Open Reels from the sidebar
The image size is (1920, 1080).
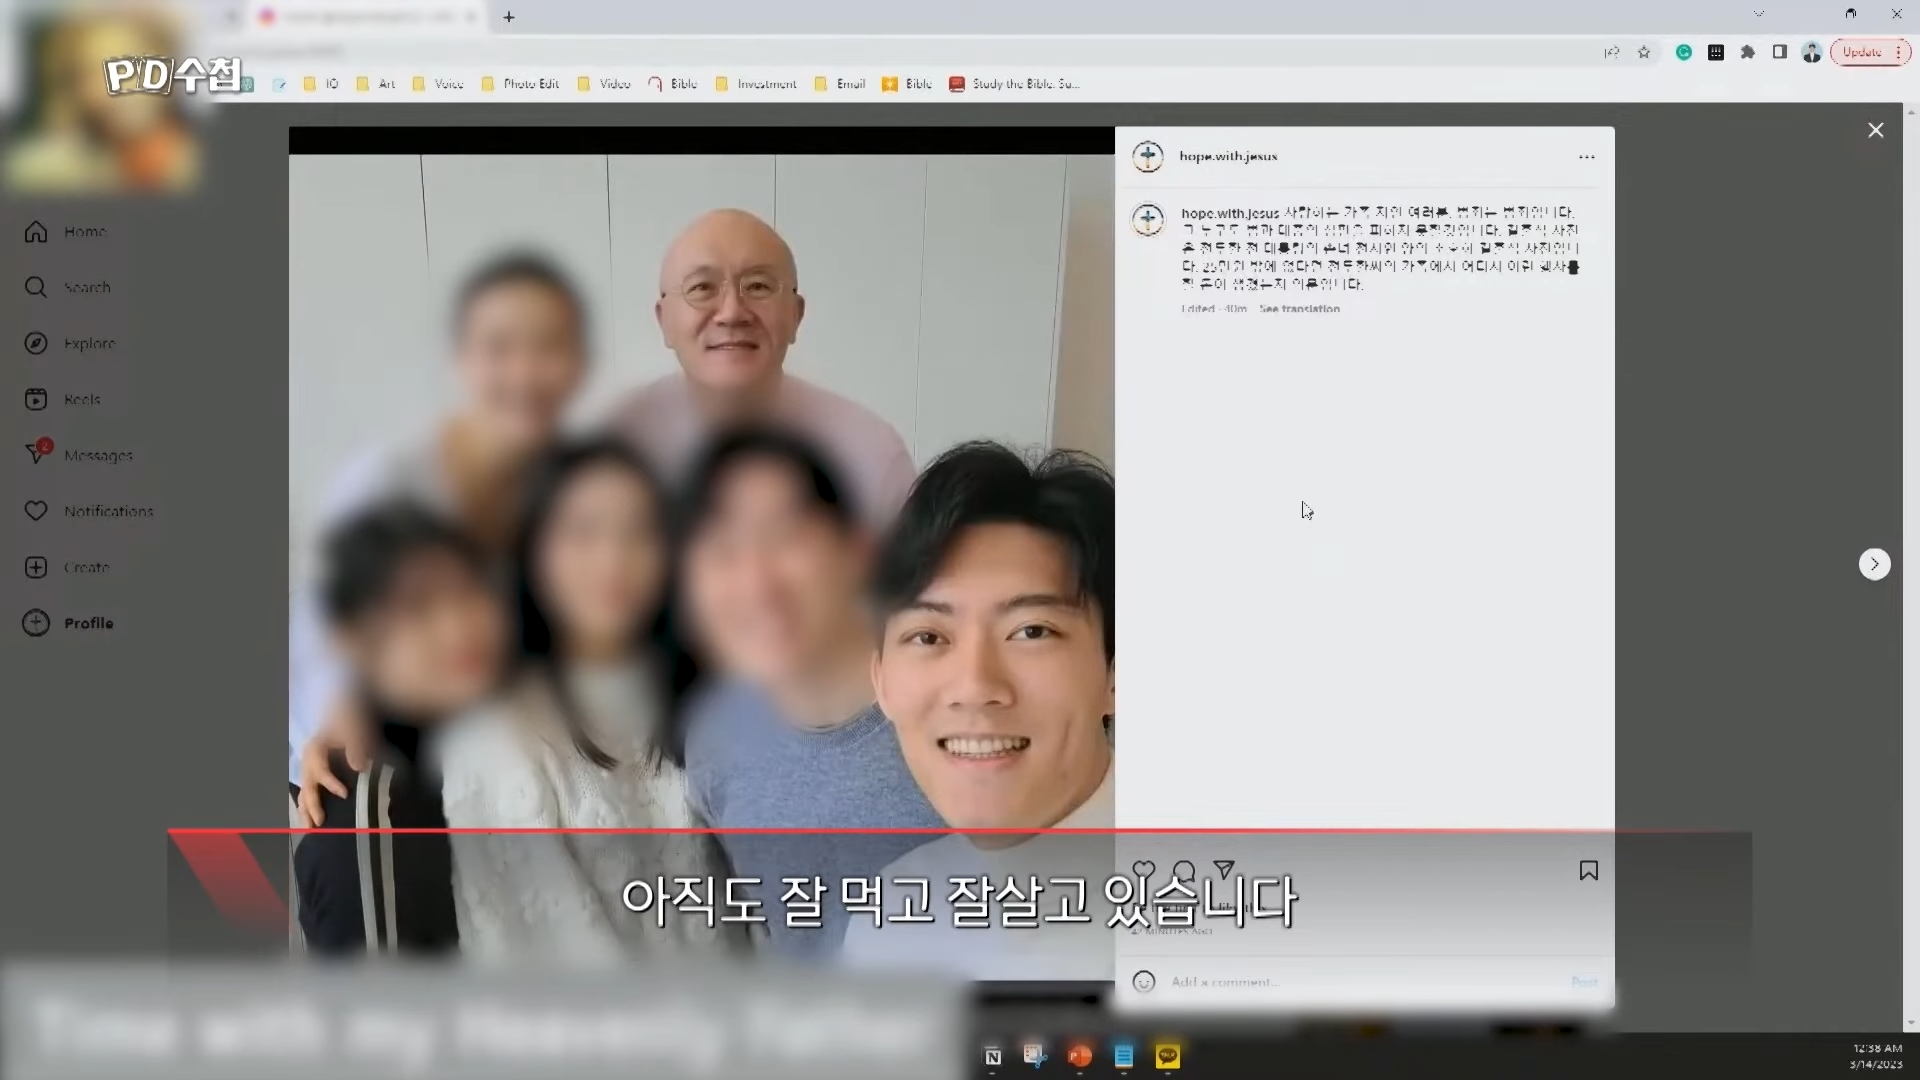[63, 400]
